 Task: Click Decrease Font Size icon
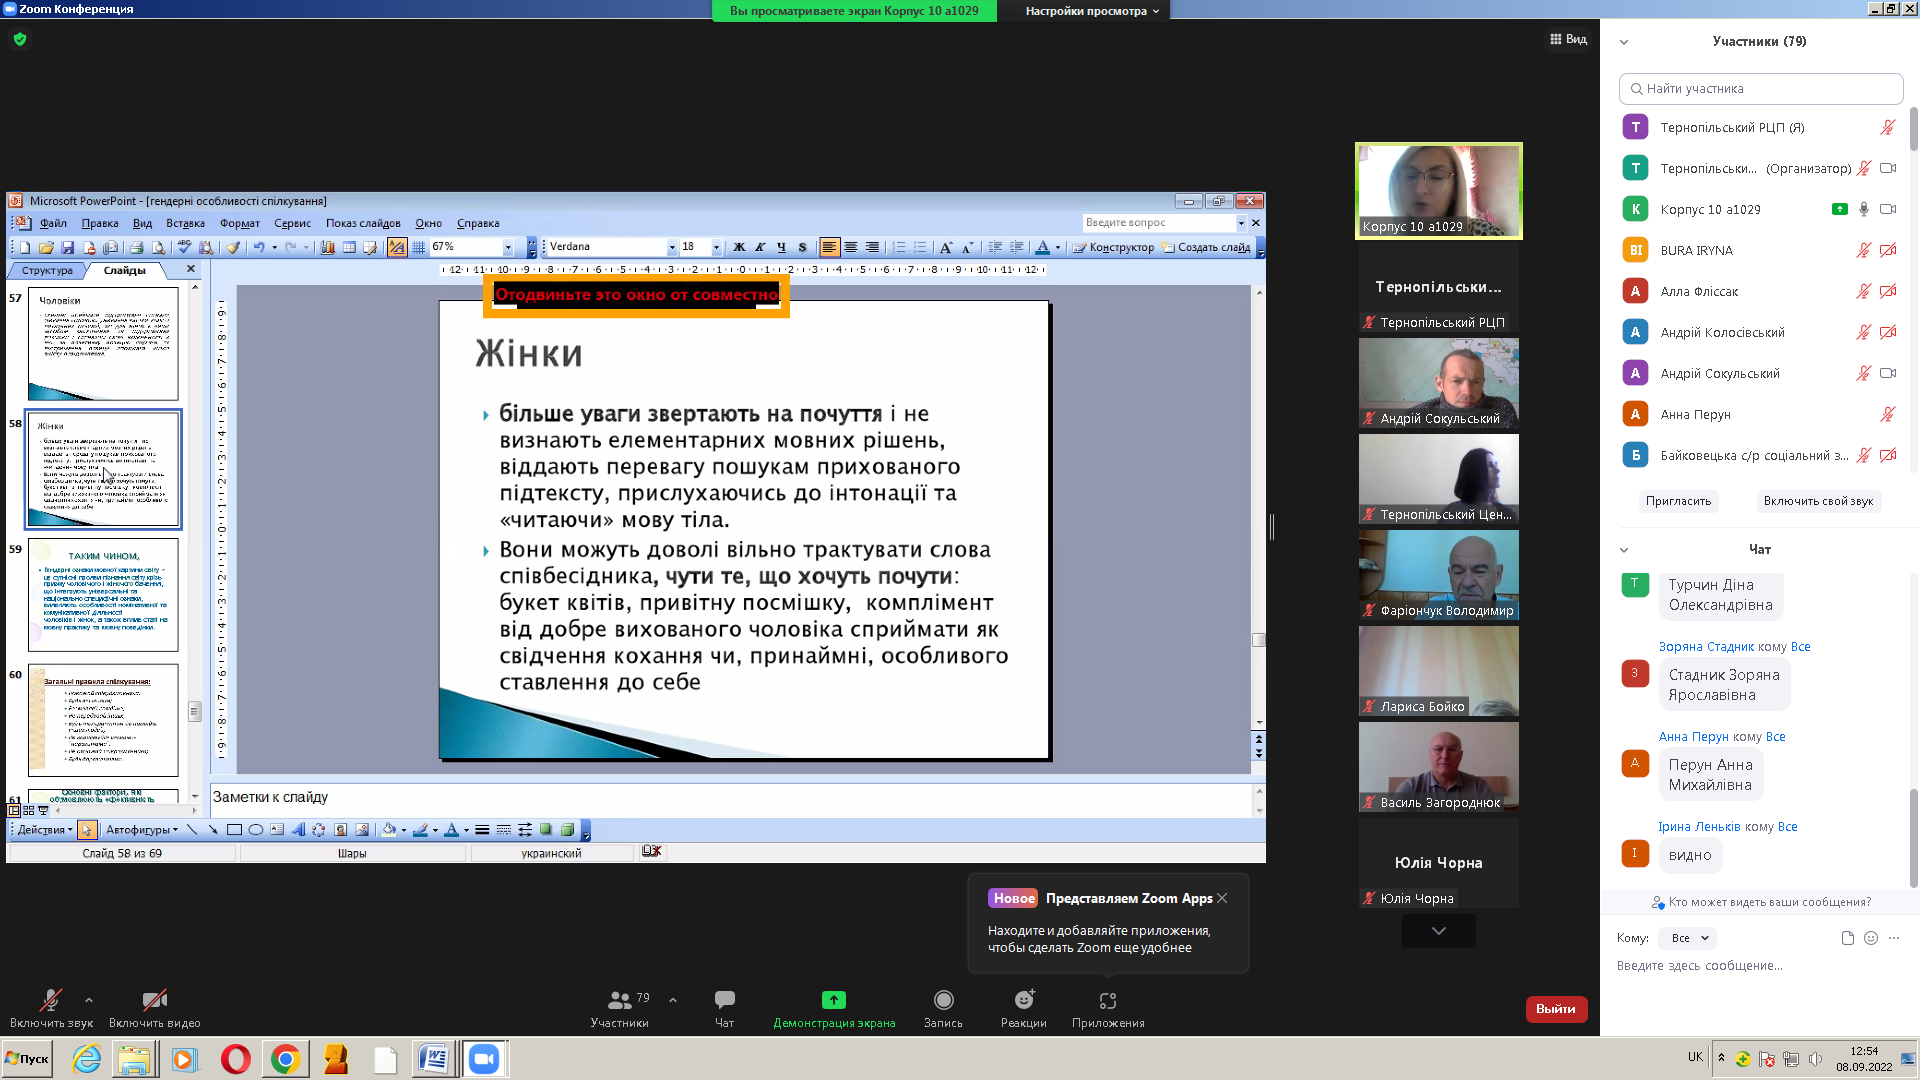(967, 247)
